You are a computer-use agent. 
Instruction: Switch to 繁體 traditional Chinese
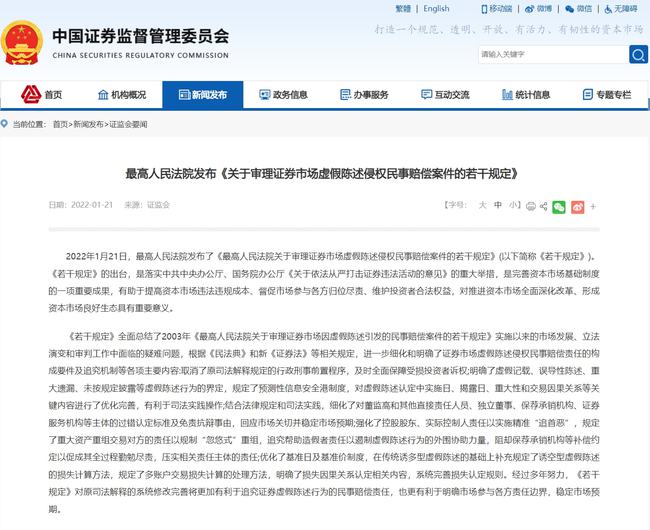403,9
